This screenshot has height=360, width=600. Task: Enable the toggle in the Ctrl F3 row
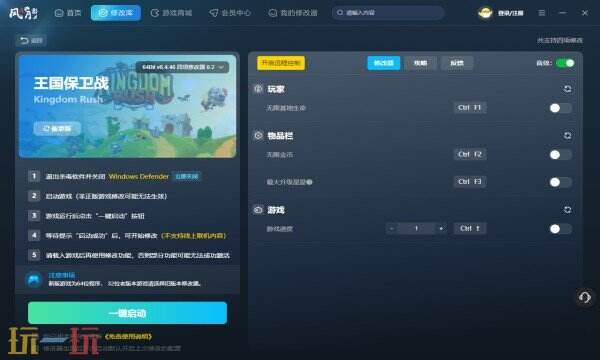[560, 182]
